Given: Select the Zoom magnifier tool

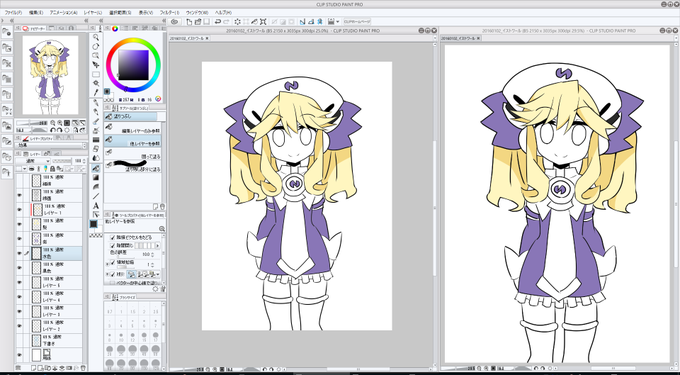Looking at the screenshot, I should pyautogui.click(x=95, y=37).
